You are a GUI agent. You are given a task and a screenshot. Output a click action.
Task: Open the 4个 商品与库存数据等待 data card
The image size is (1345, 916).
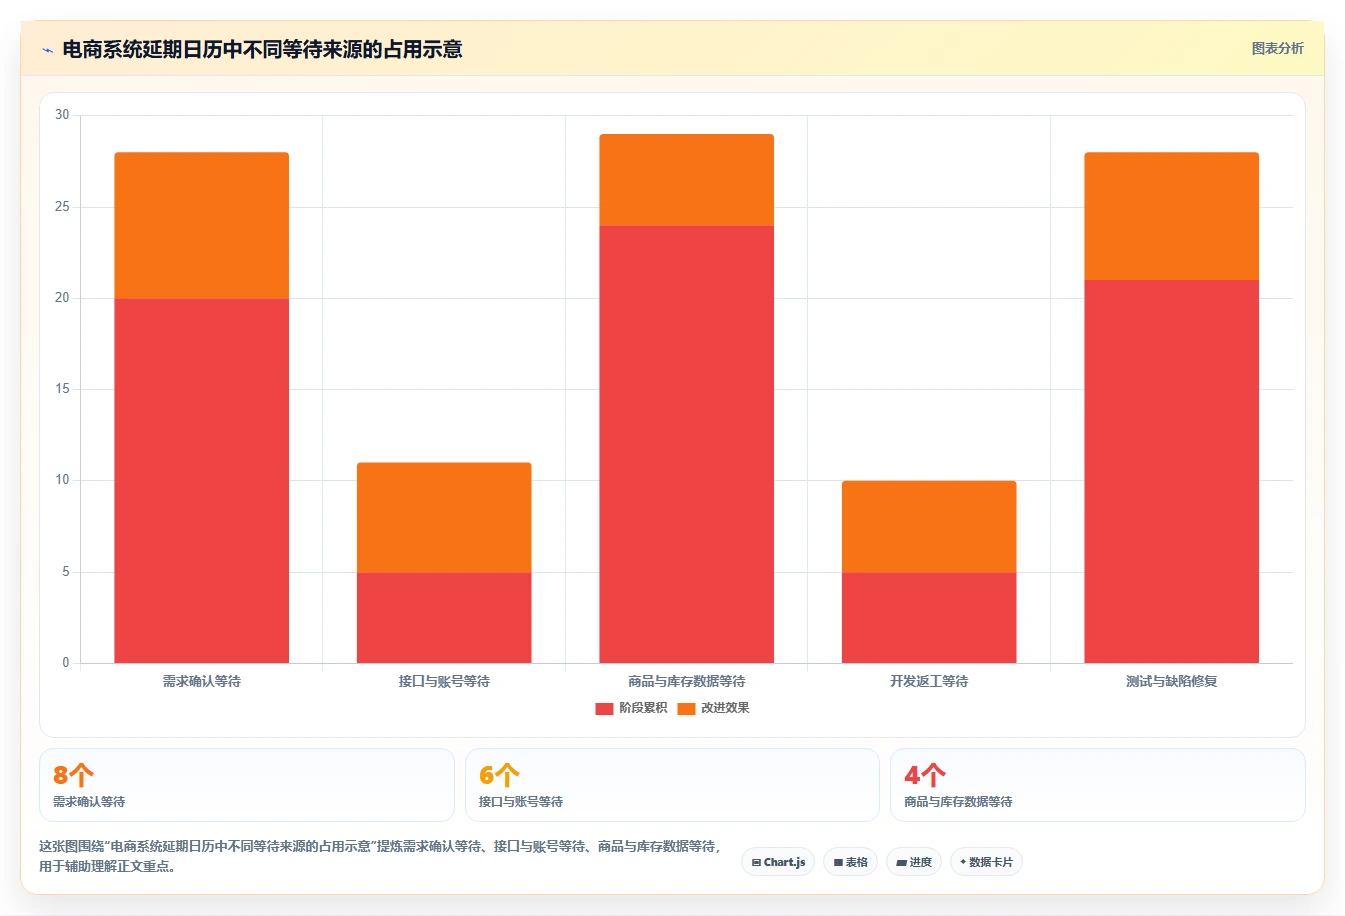[1098, 785]
